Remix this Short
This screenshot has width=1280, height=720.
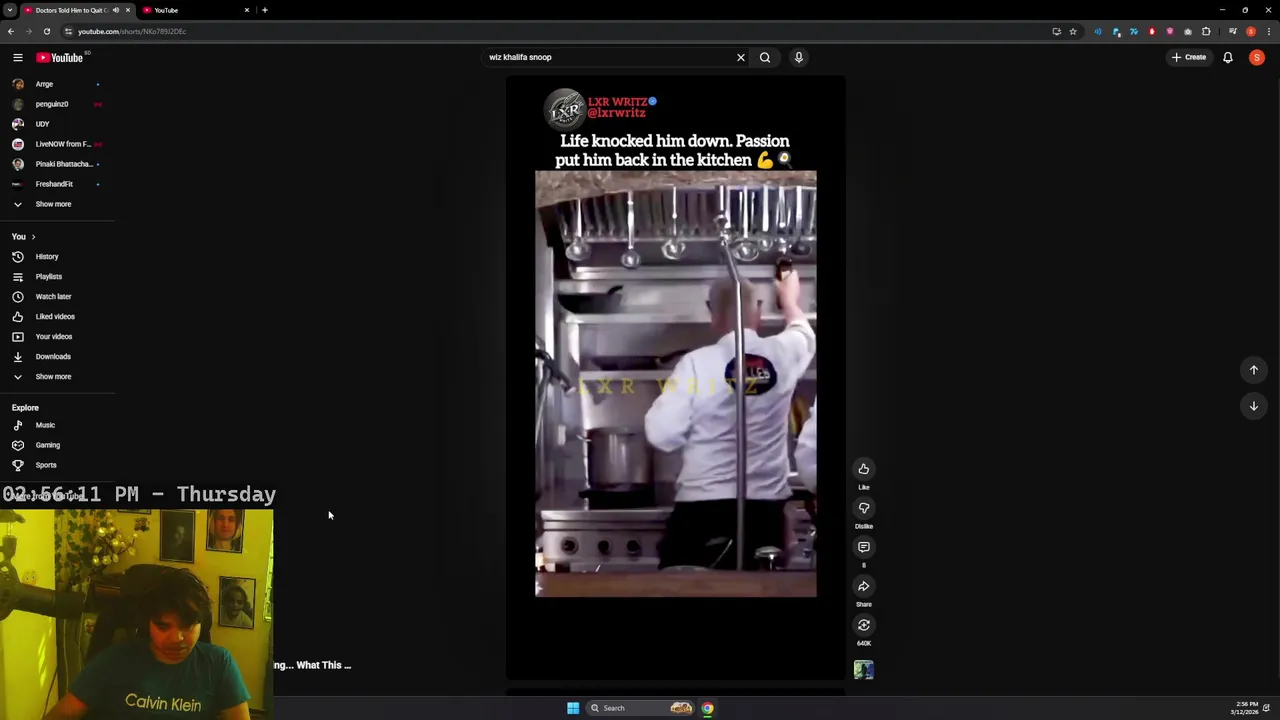point(864,625)
